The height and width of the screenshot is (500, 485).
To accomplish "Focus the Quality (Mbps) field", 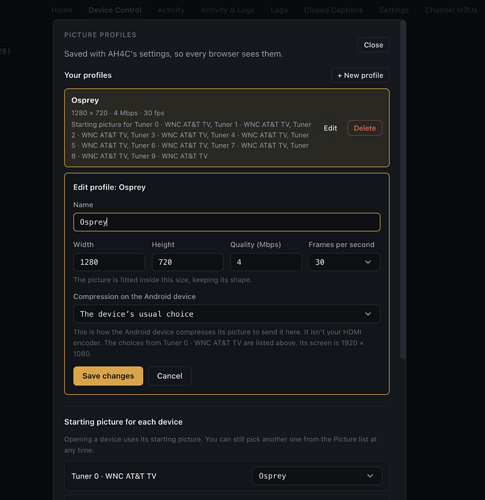I will 266,262.
